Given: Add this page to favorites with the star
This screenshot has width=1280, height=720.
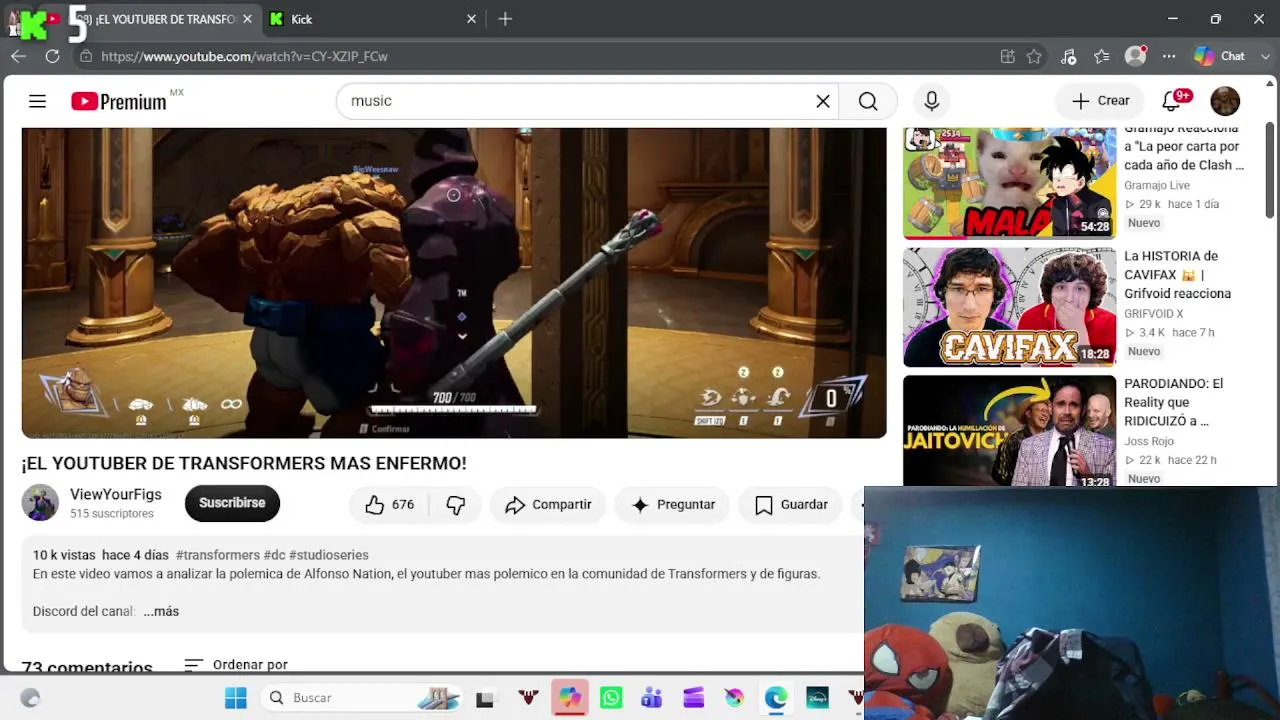Looking at the screenshot, I should [x=1034, y=57].
